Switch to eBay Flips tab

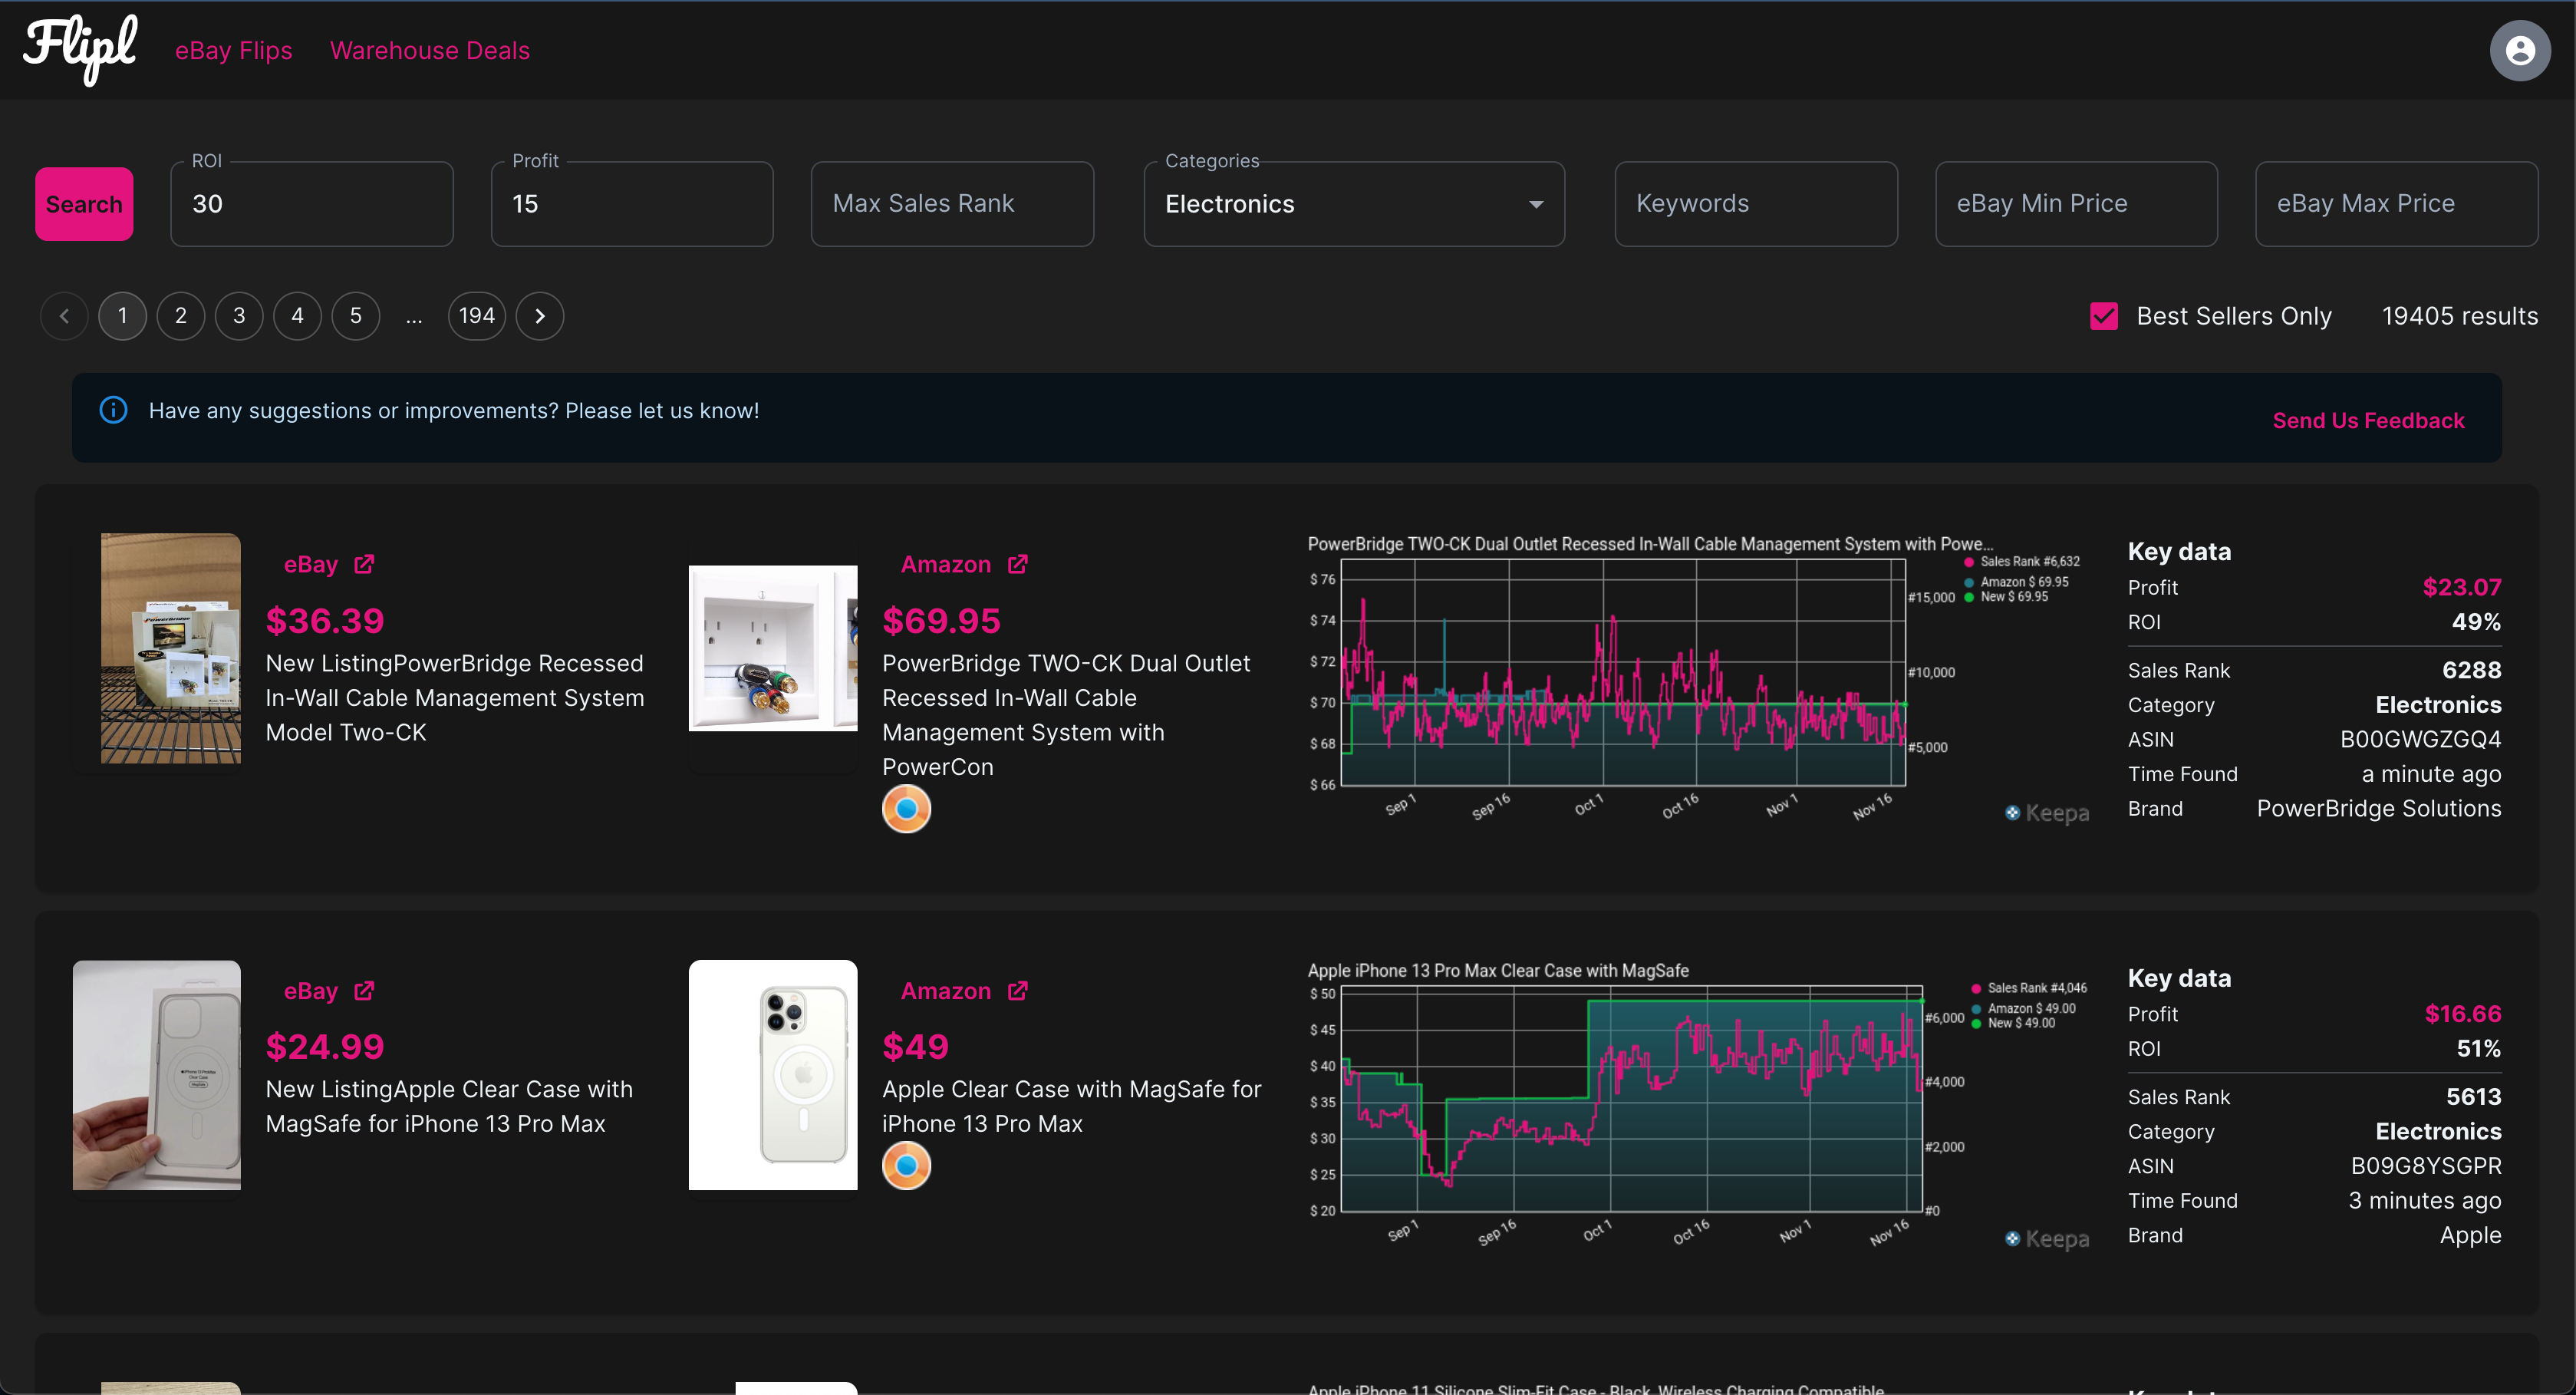233,50
